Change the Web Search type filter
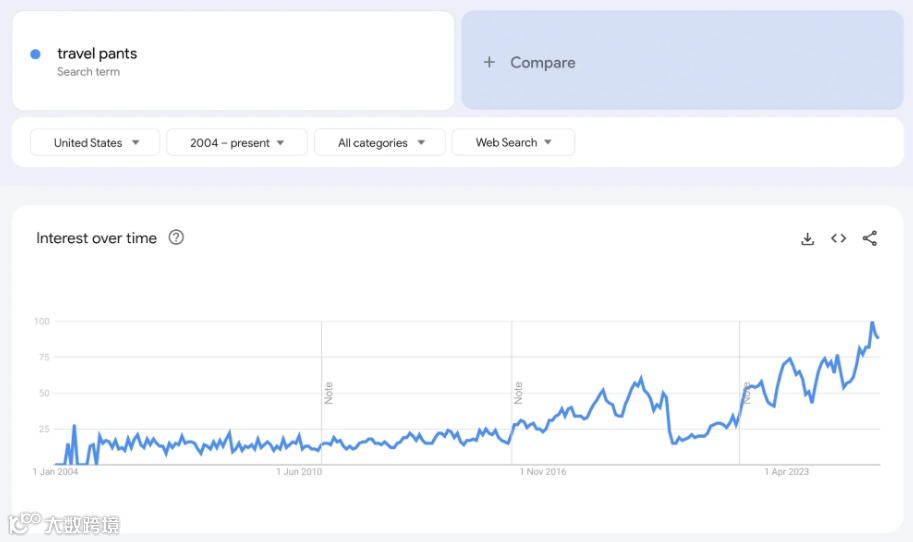 (x=513, y=143)
